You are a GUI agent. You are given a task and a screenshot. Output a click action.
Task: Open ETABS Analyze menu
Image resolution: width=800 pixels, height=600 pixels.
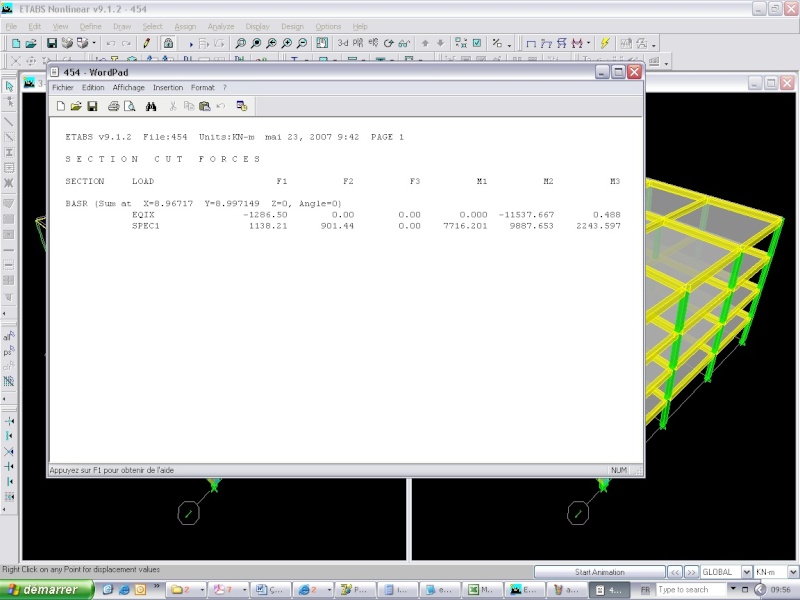(220, 27)
